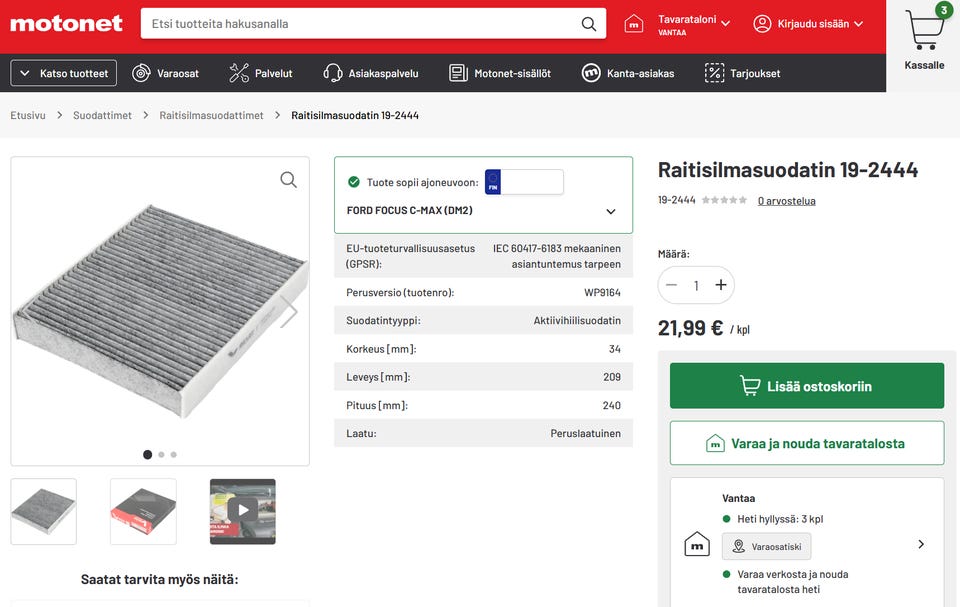The width and height of the screenshot is (960, 607).
Task: Click the motonet logo
Action: [x=66, y=24]
